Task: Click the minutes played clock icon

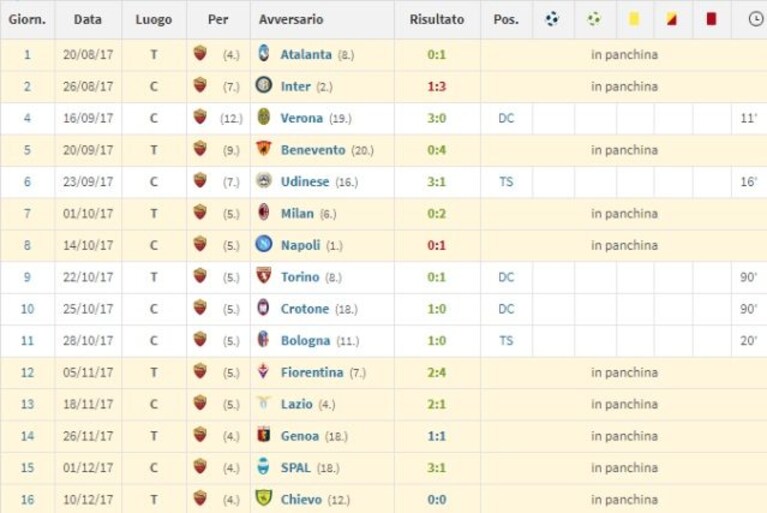Action: 756,19
